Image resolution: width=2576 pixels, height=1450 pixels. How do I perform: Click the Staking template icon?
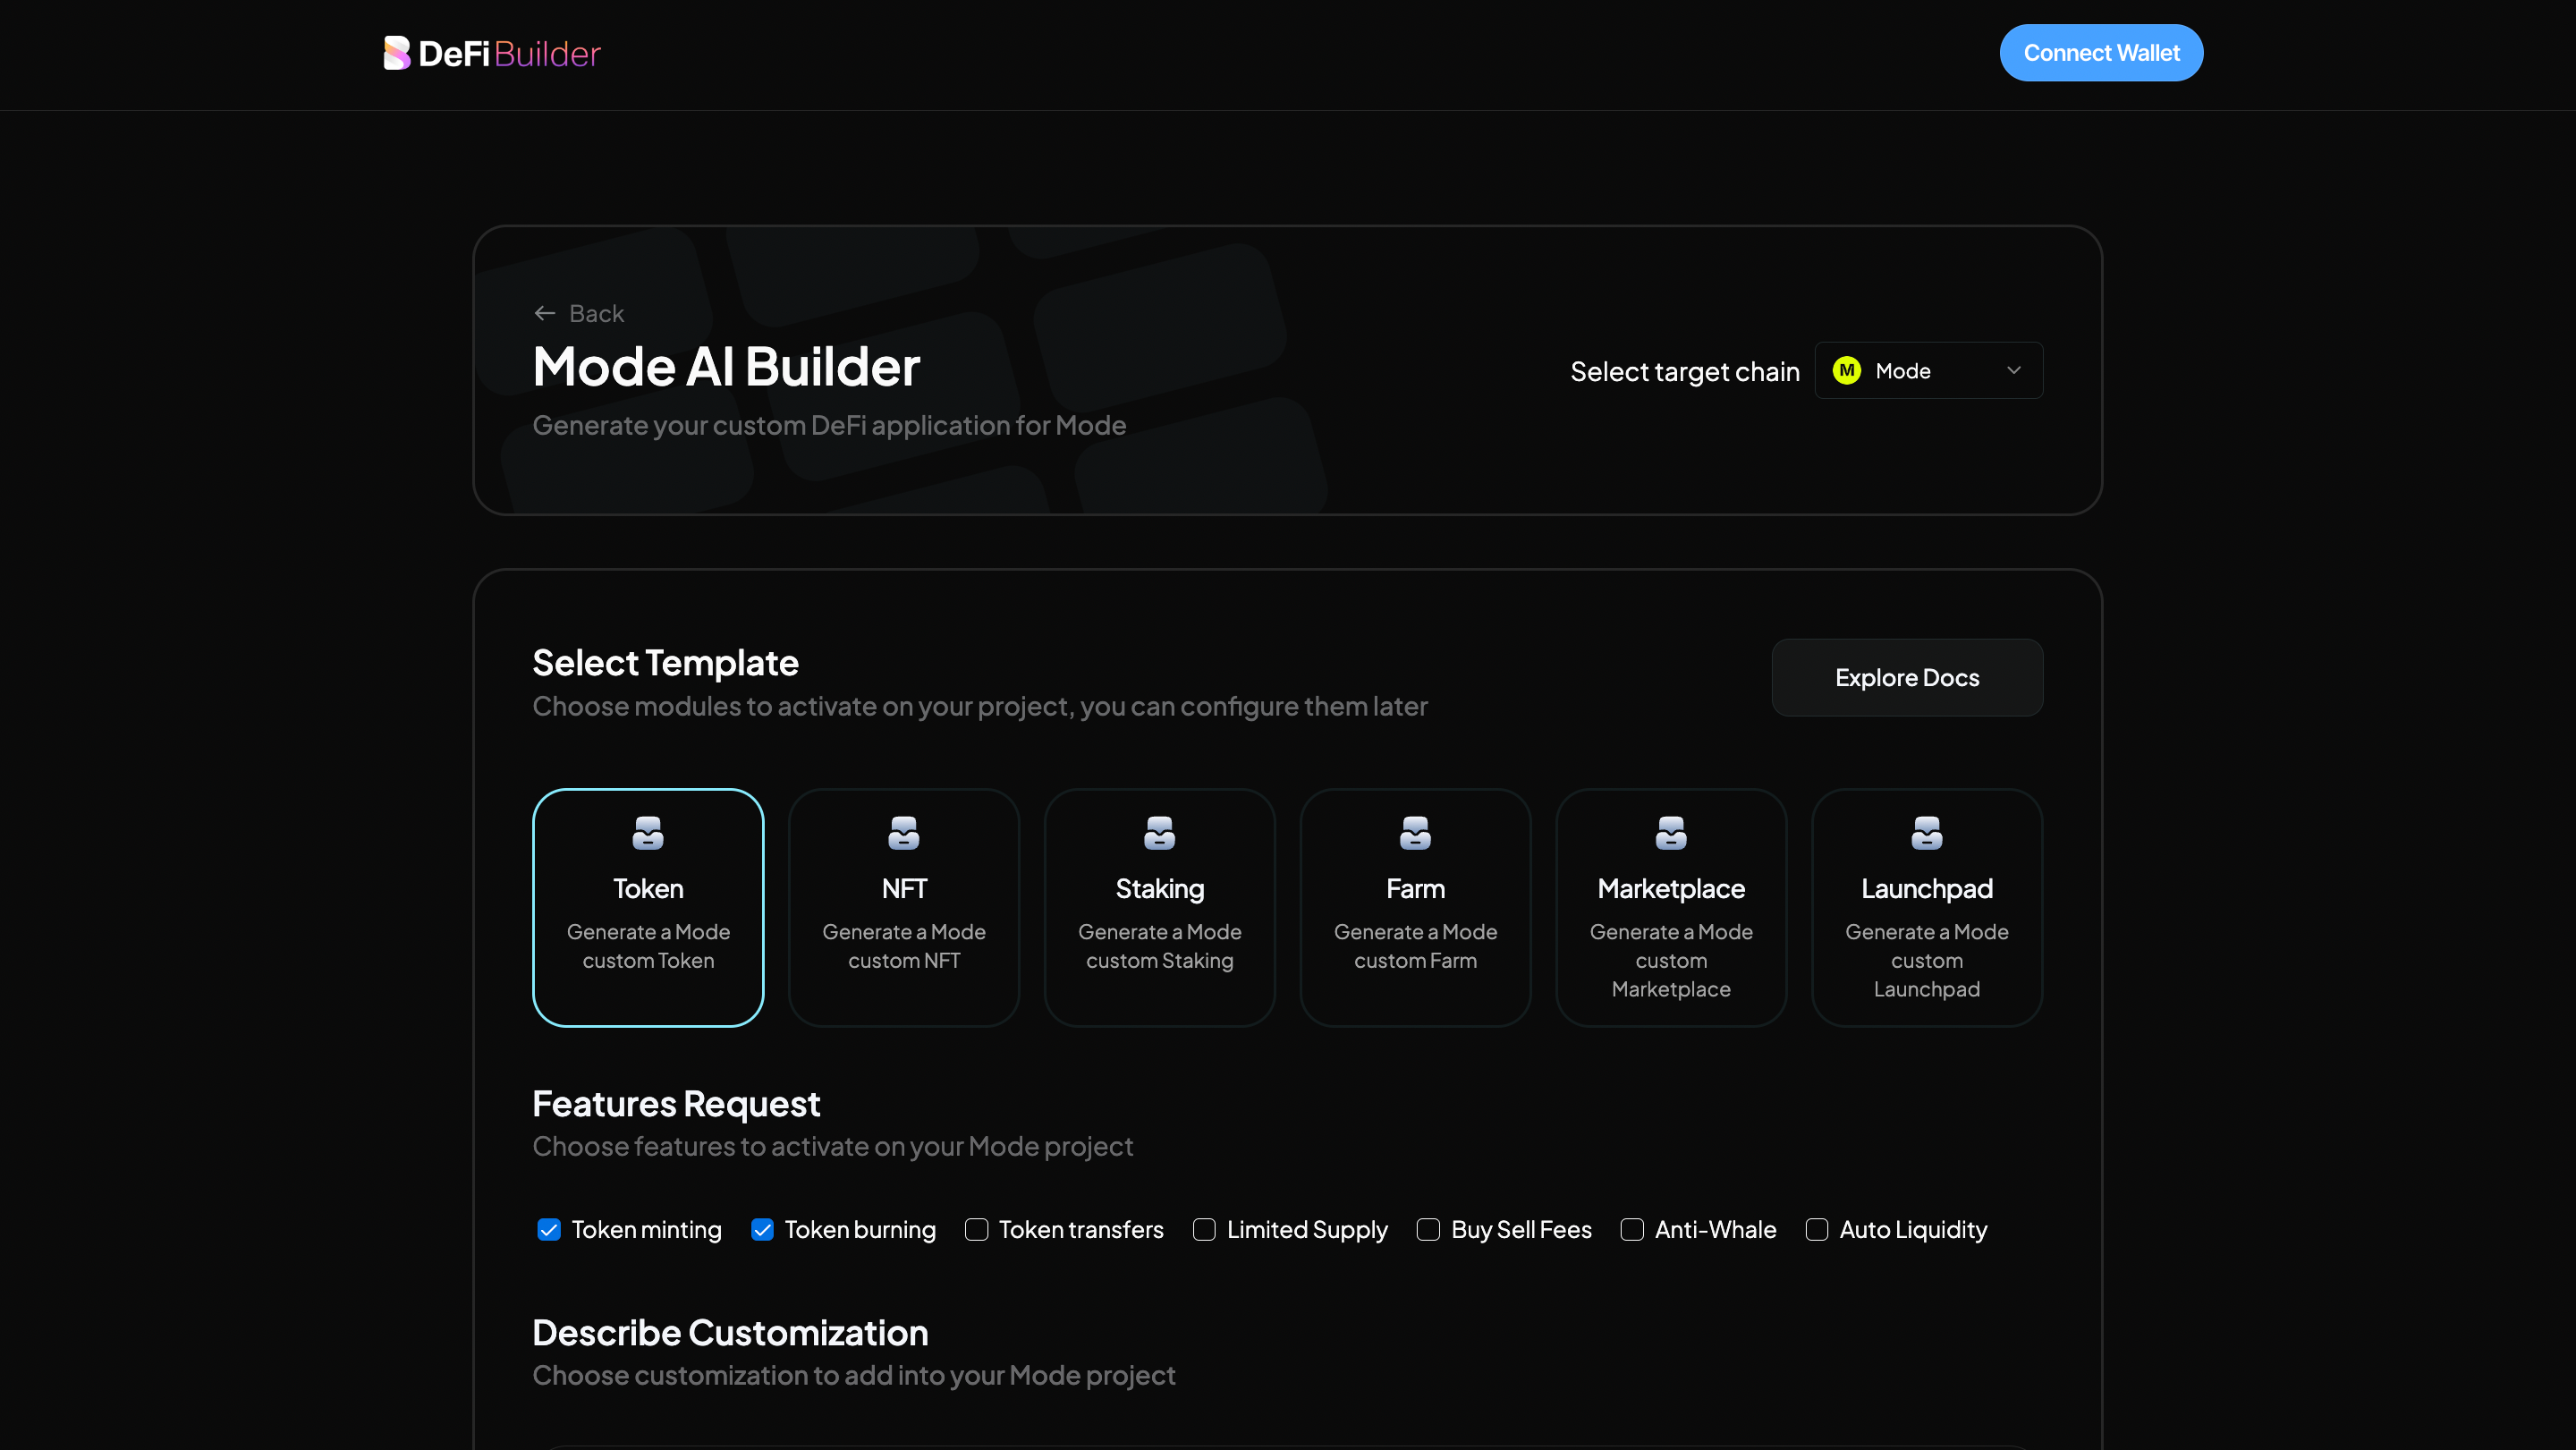[x=1159, y=833]
